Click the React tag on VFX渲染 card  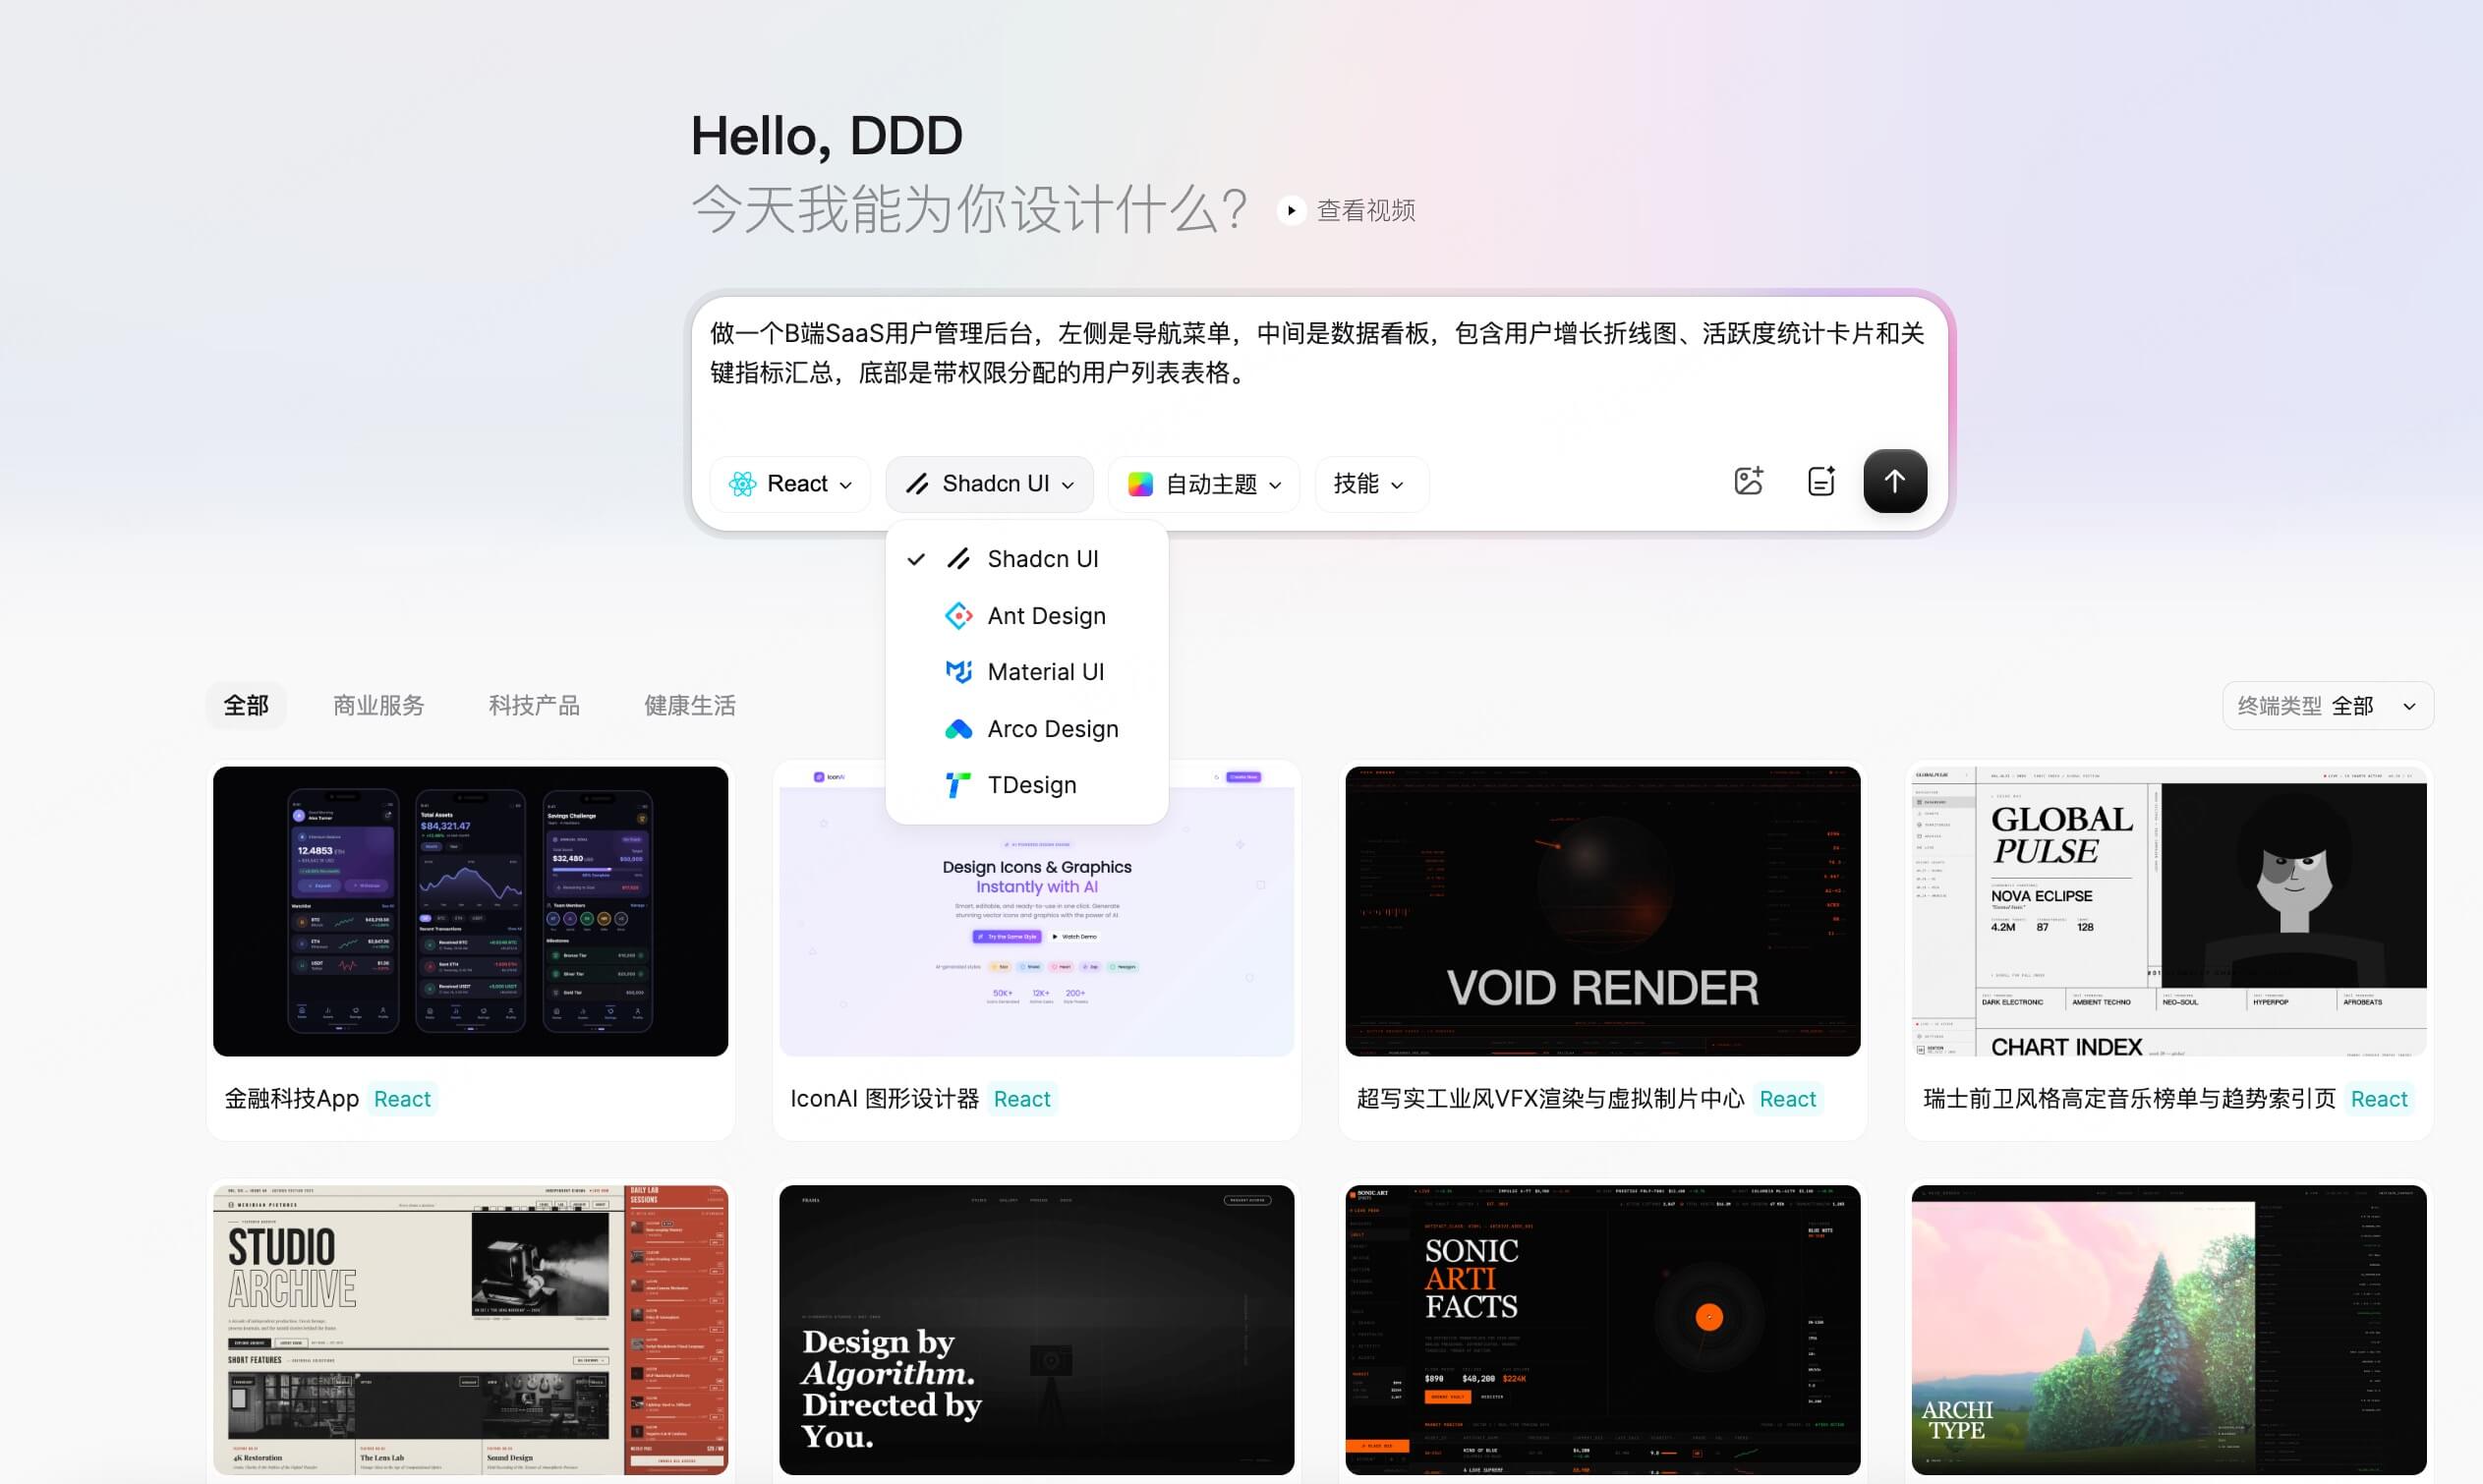coord(1787,1099)
